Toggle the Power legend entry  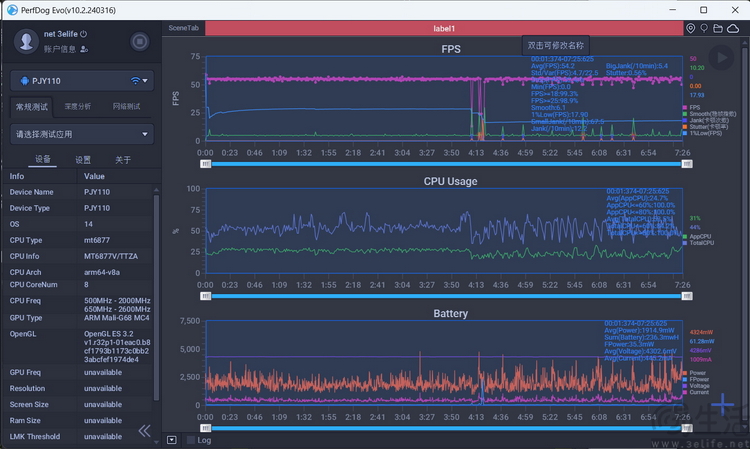click(695, 372)
